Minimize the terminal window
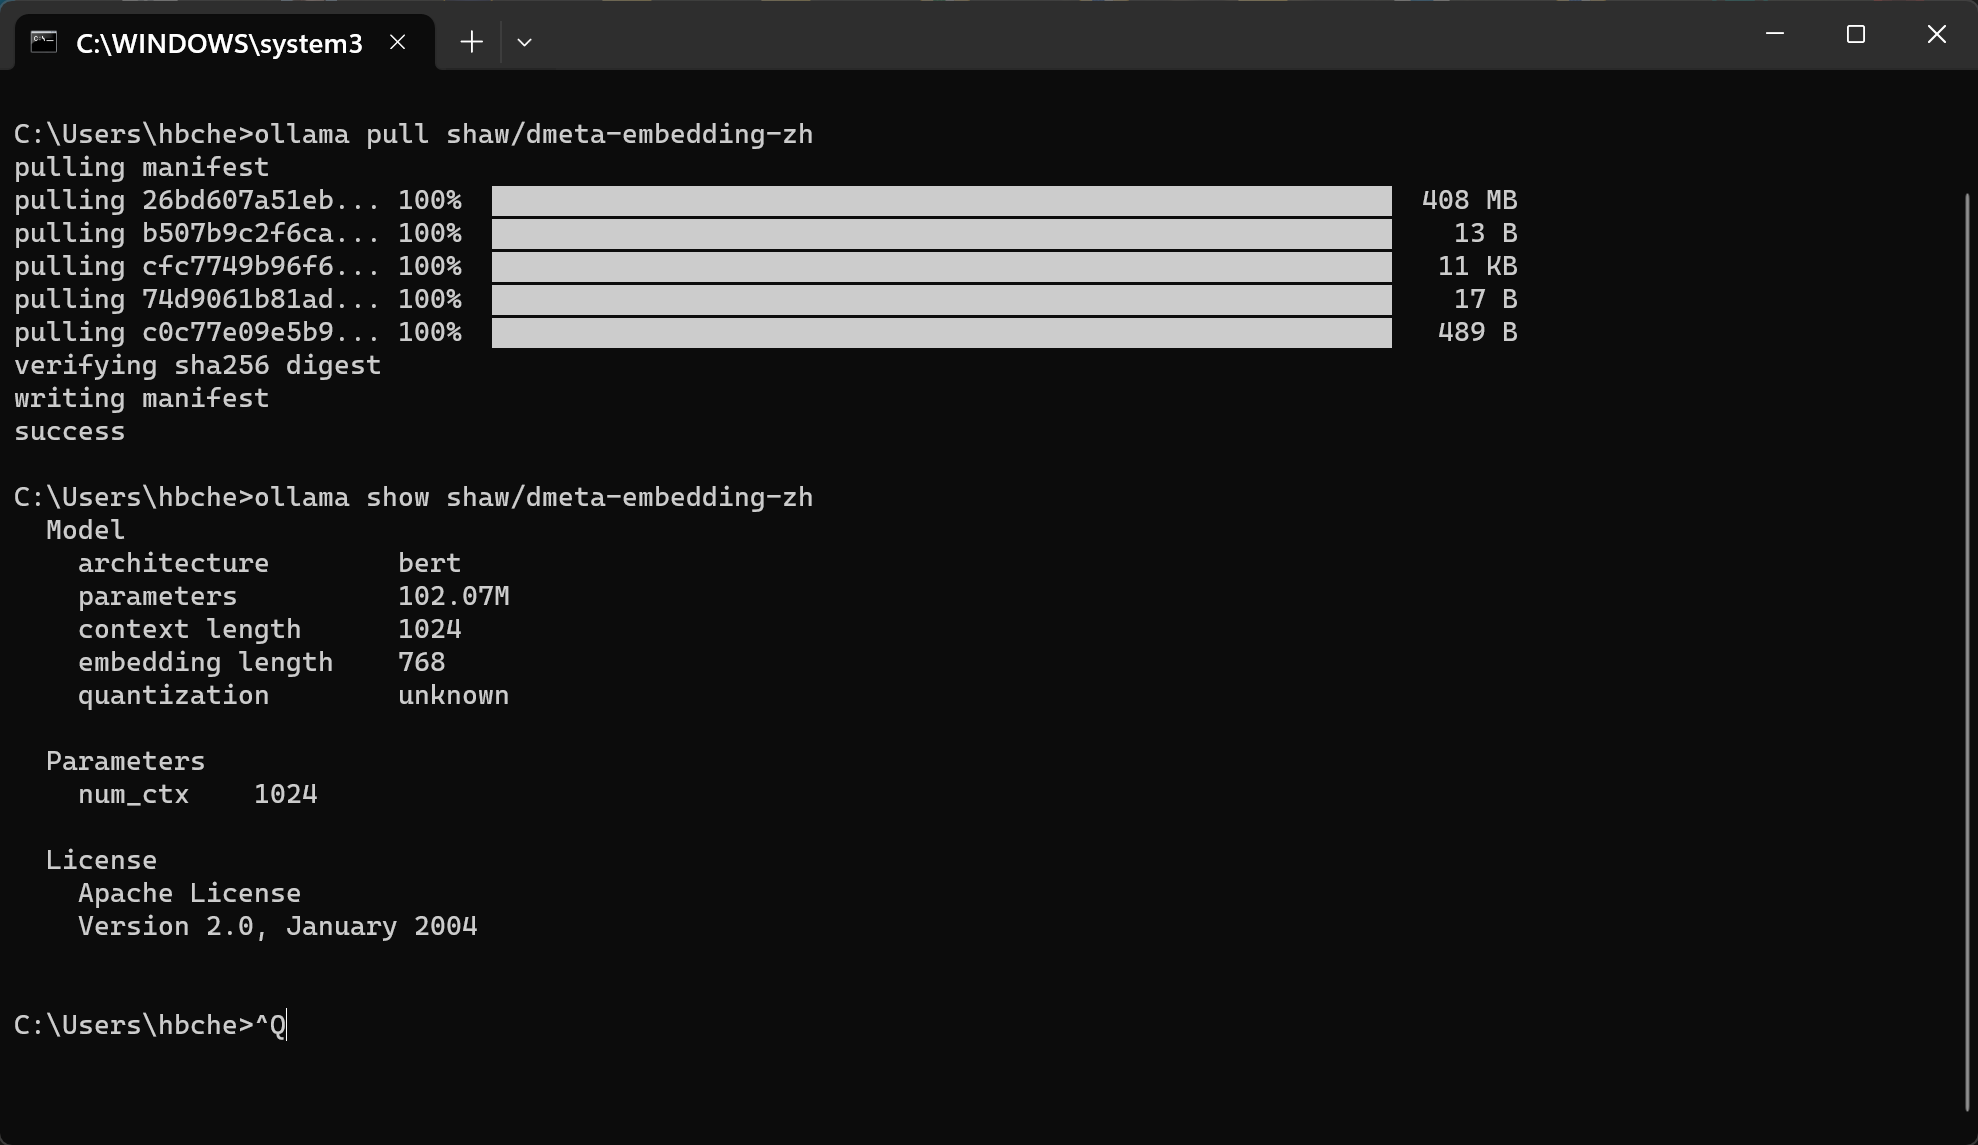 pyautogui.click(x=1775, y=34)
